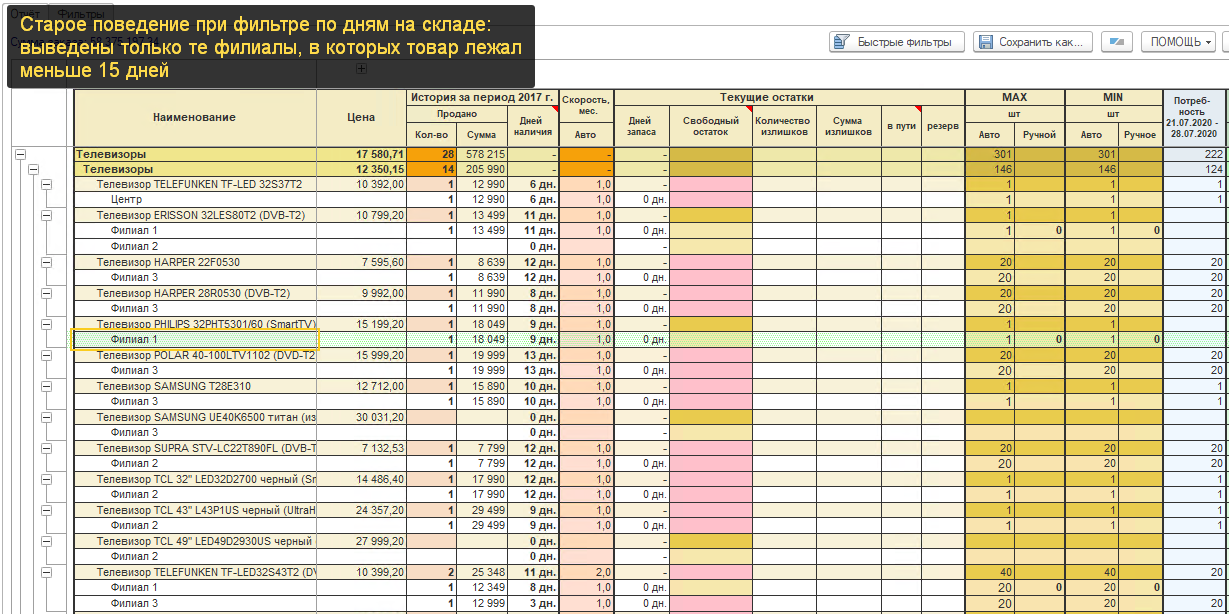Click the price 30 031,20 for SAMSUNG UE40K6500
Image resolution: width=1229 pixels, height=614 pixels.
pos(362,417)
